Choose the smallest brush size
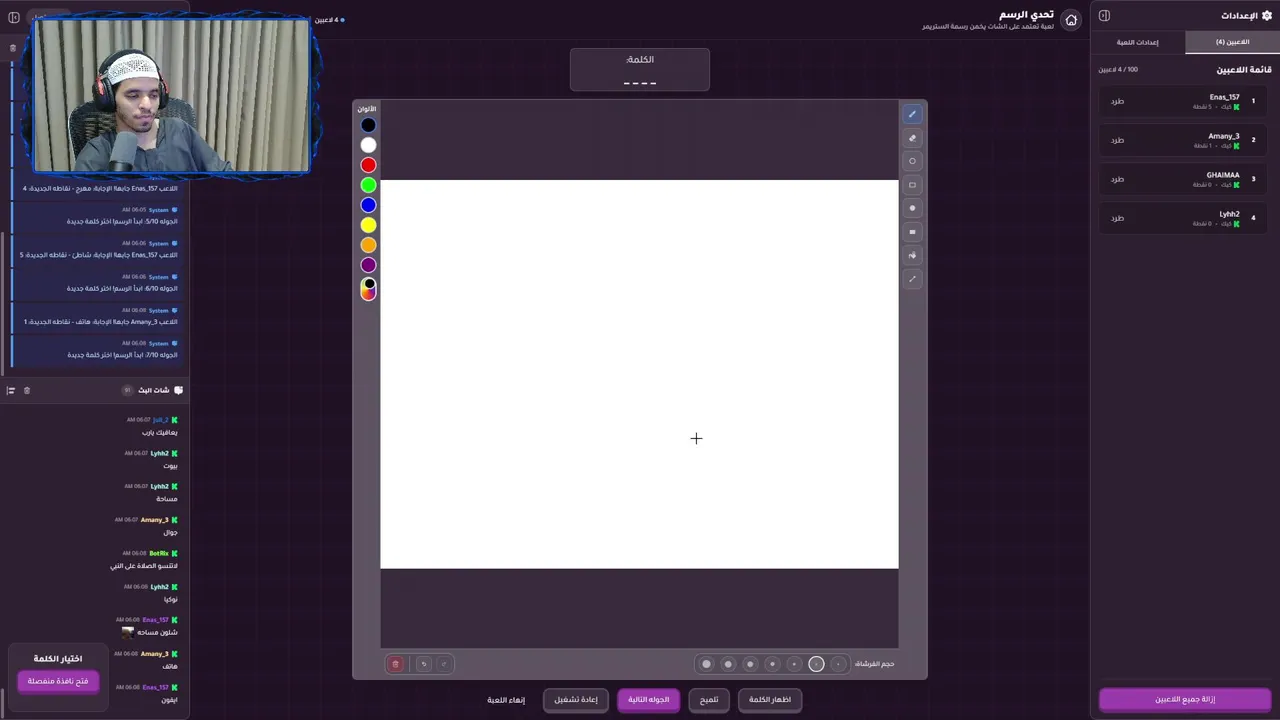The height and width of the screenshot is (720, 1280). point(838,664)
